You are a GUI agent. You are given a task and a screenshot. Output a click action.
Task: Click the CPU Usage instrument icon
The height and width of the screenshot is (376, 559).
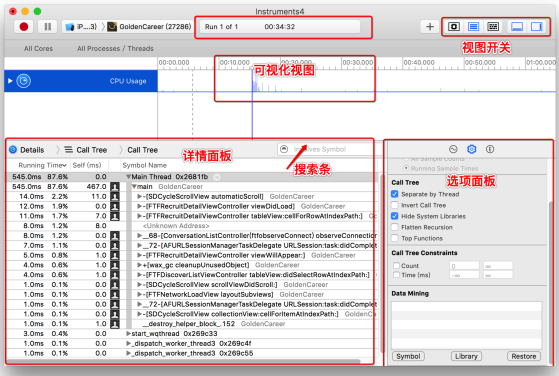point(24,81)
